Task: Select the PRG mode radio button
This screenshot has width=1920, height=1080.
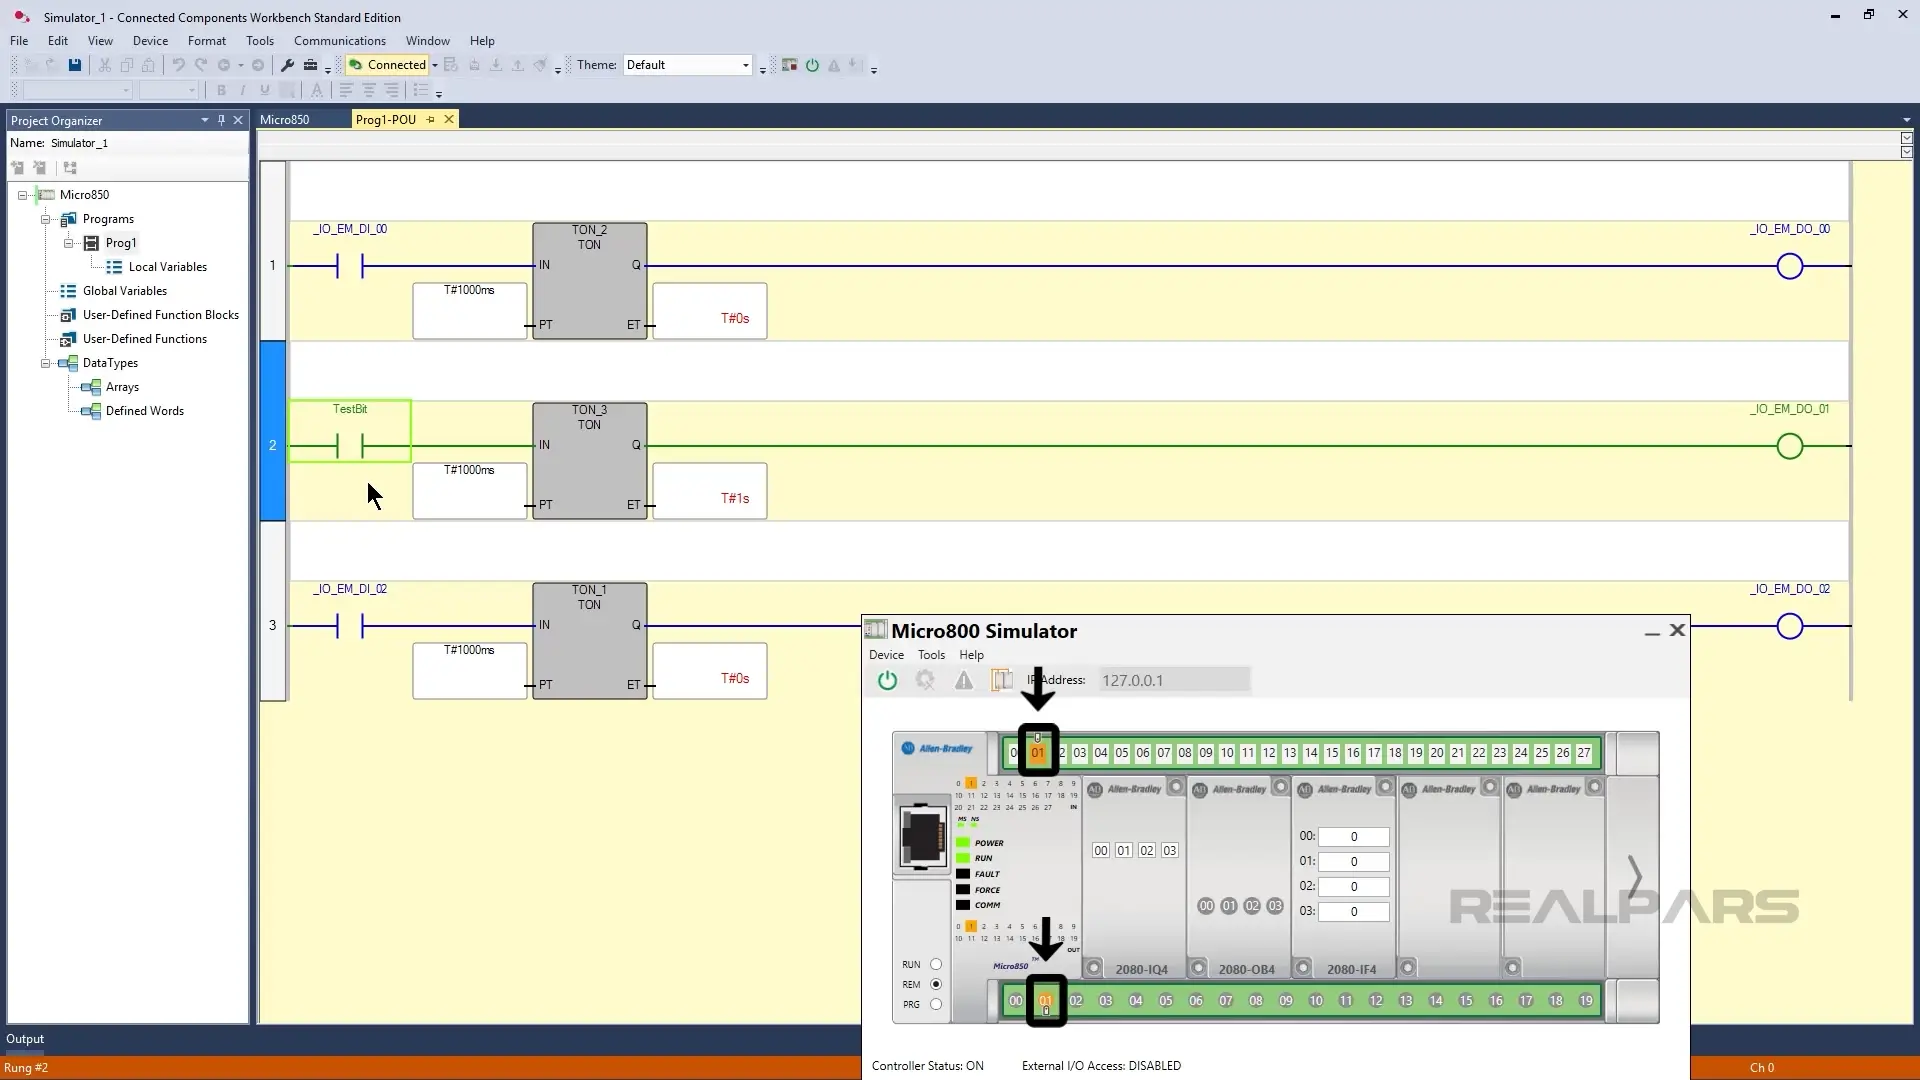Action: tap(936, 1004)
